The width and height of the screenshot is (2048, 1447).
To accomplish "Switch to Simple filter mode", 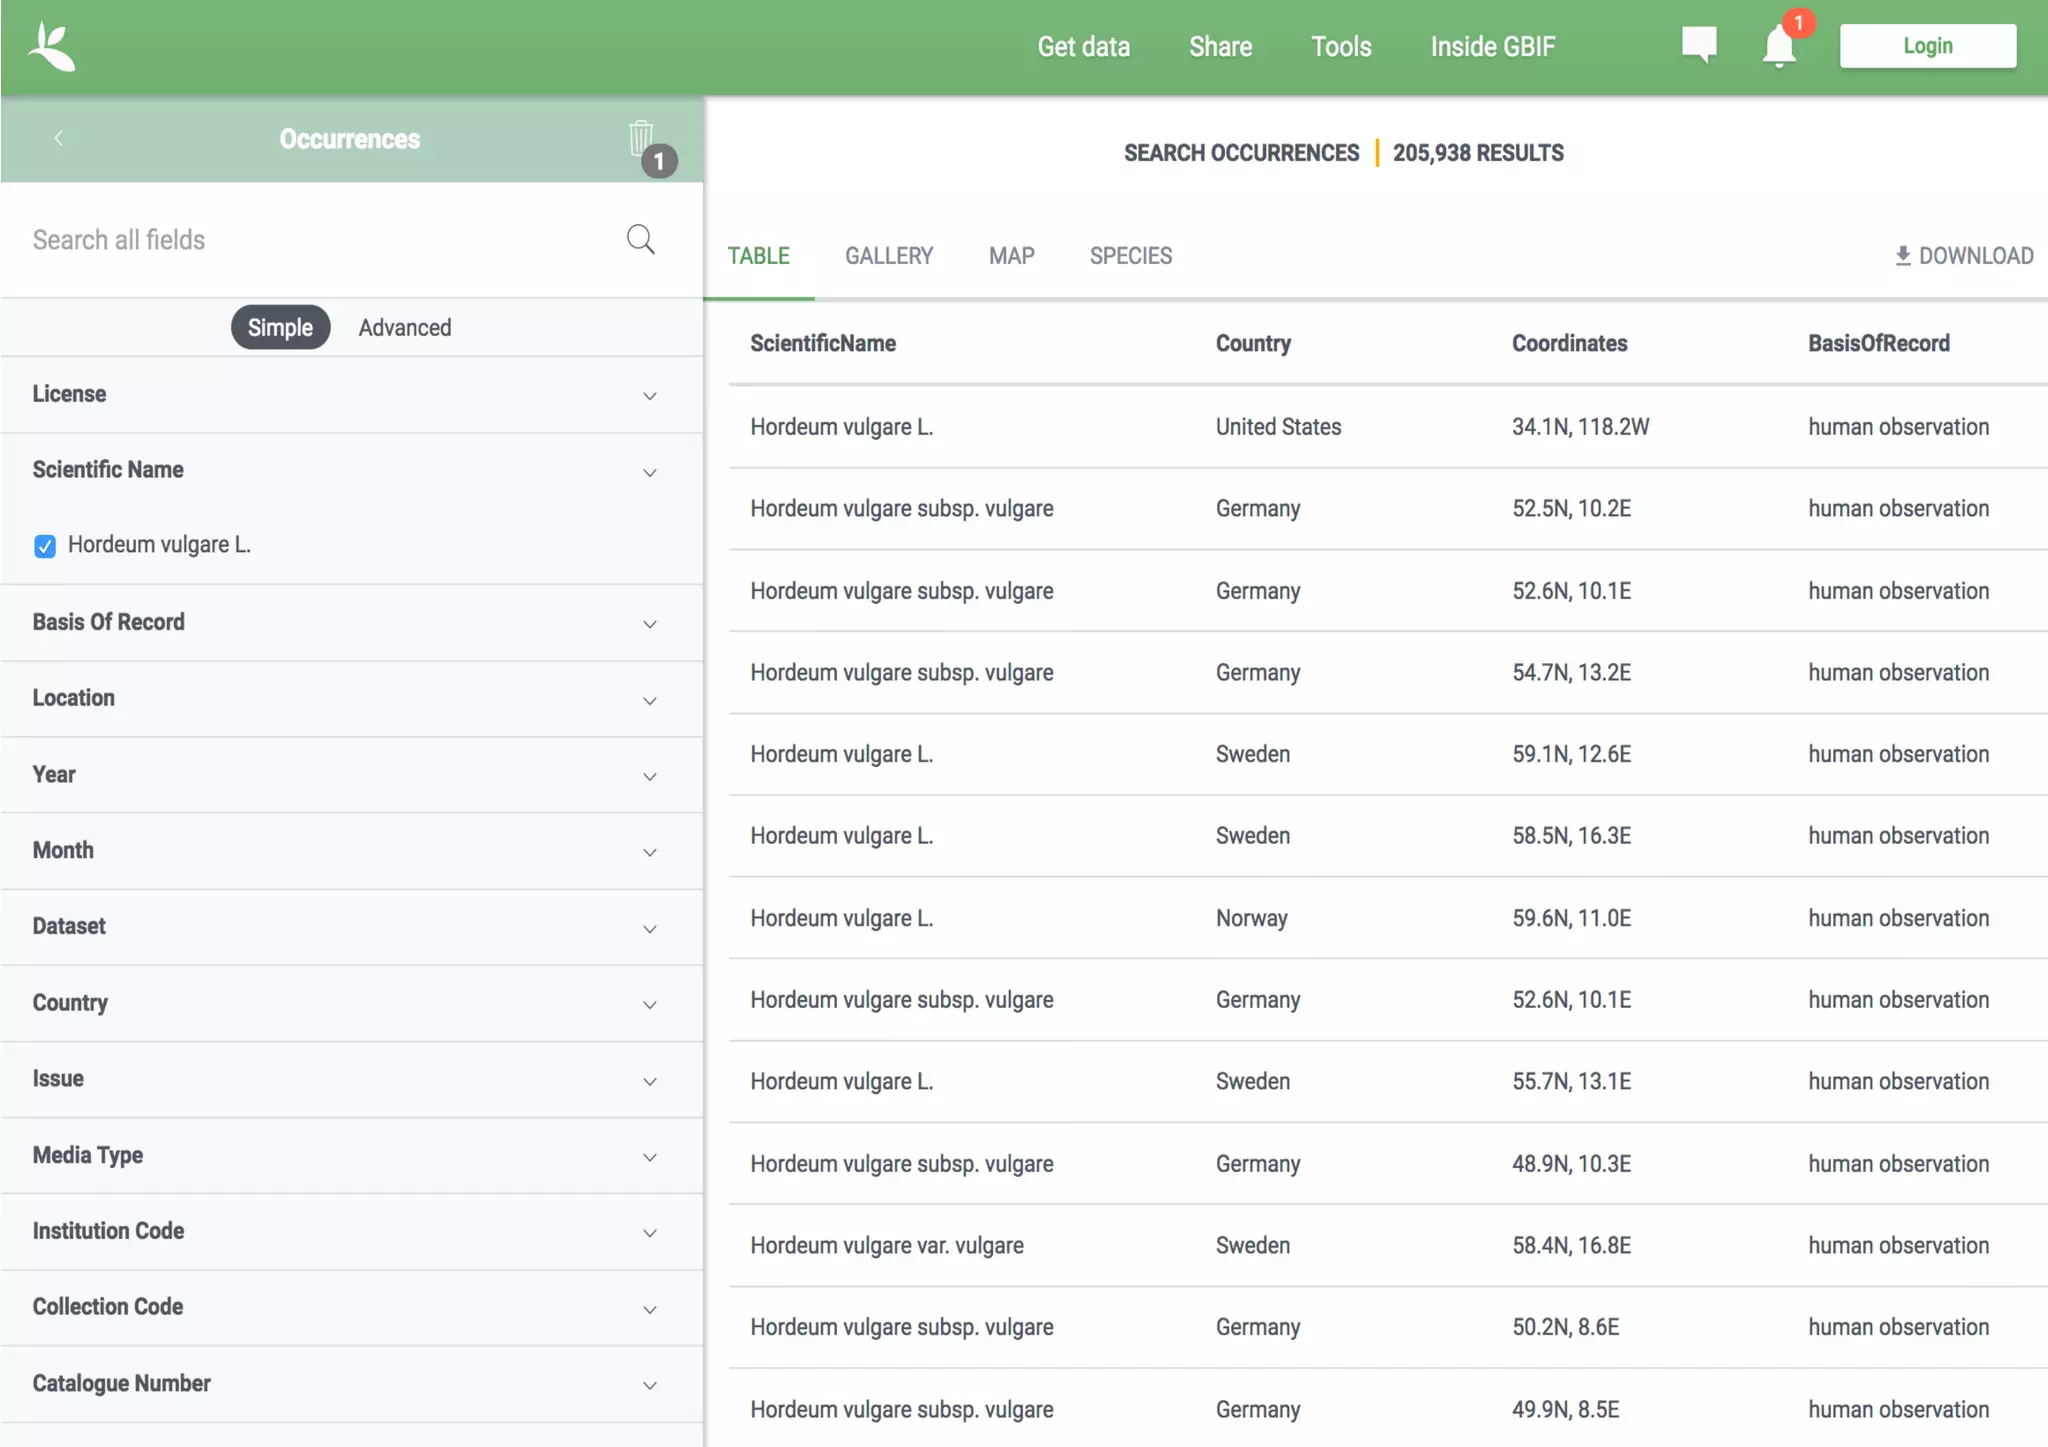I will click(x=280, y=328).
